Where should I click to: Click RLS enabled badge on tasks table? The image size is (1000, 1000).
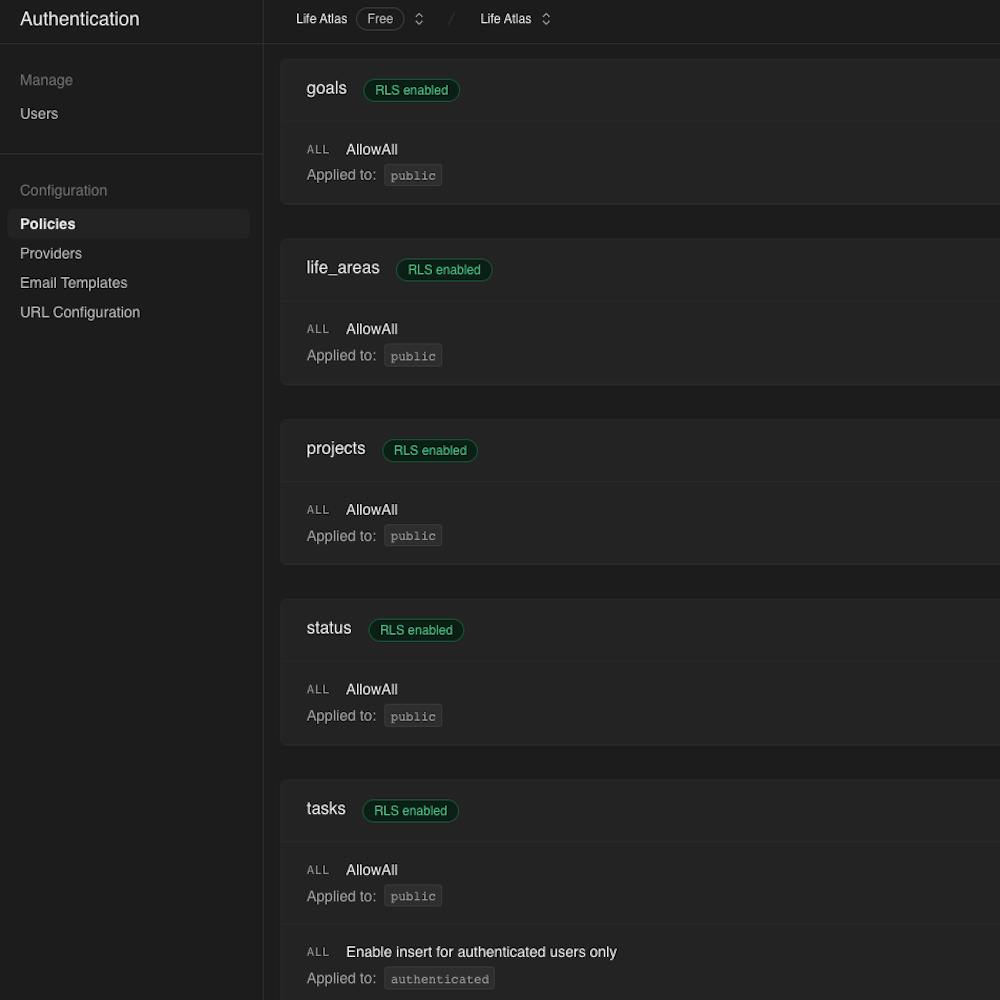410,810
